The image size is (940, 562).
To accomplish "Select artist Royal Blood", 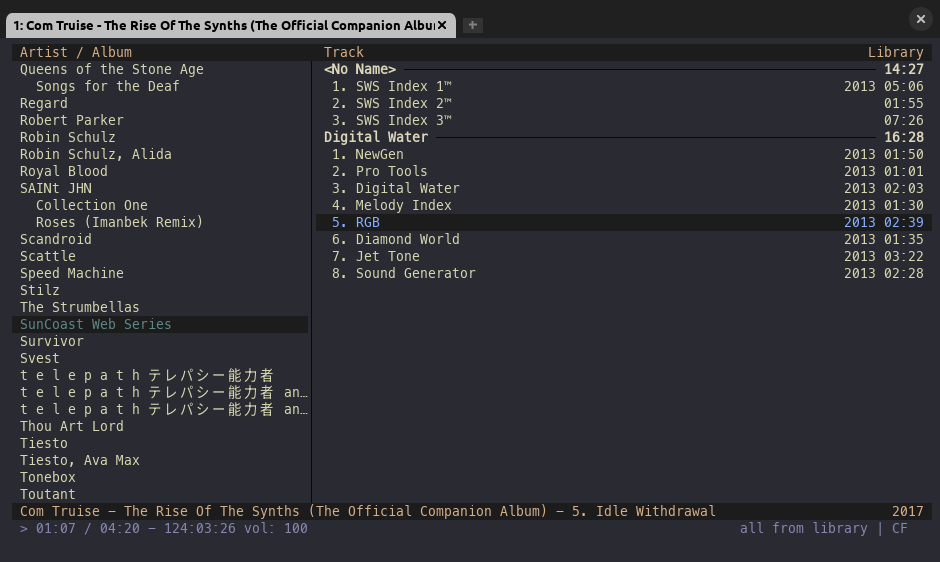I will (x=64, y=171).
